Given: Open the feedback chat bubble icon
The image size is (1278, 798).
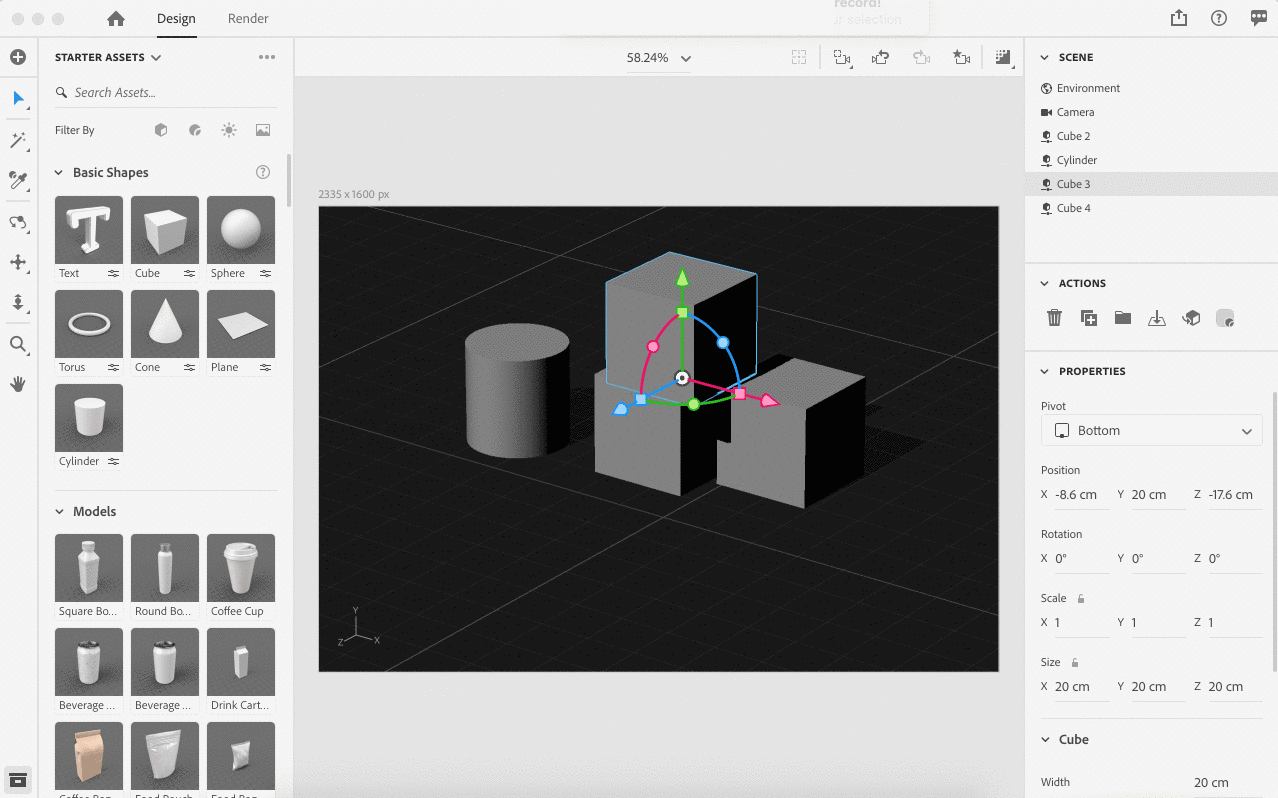Looking at the screenshot, I should click(x=1259, y=18).
